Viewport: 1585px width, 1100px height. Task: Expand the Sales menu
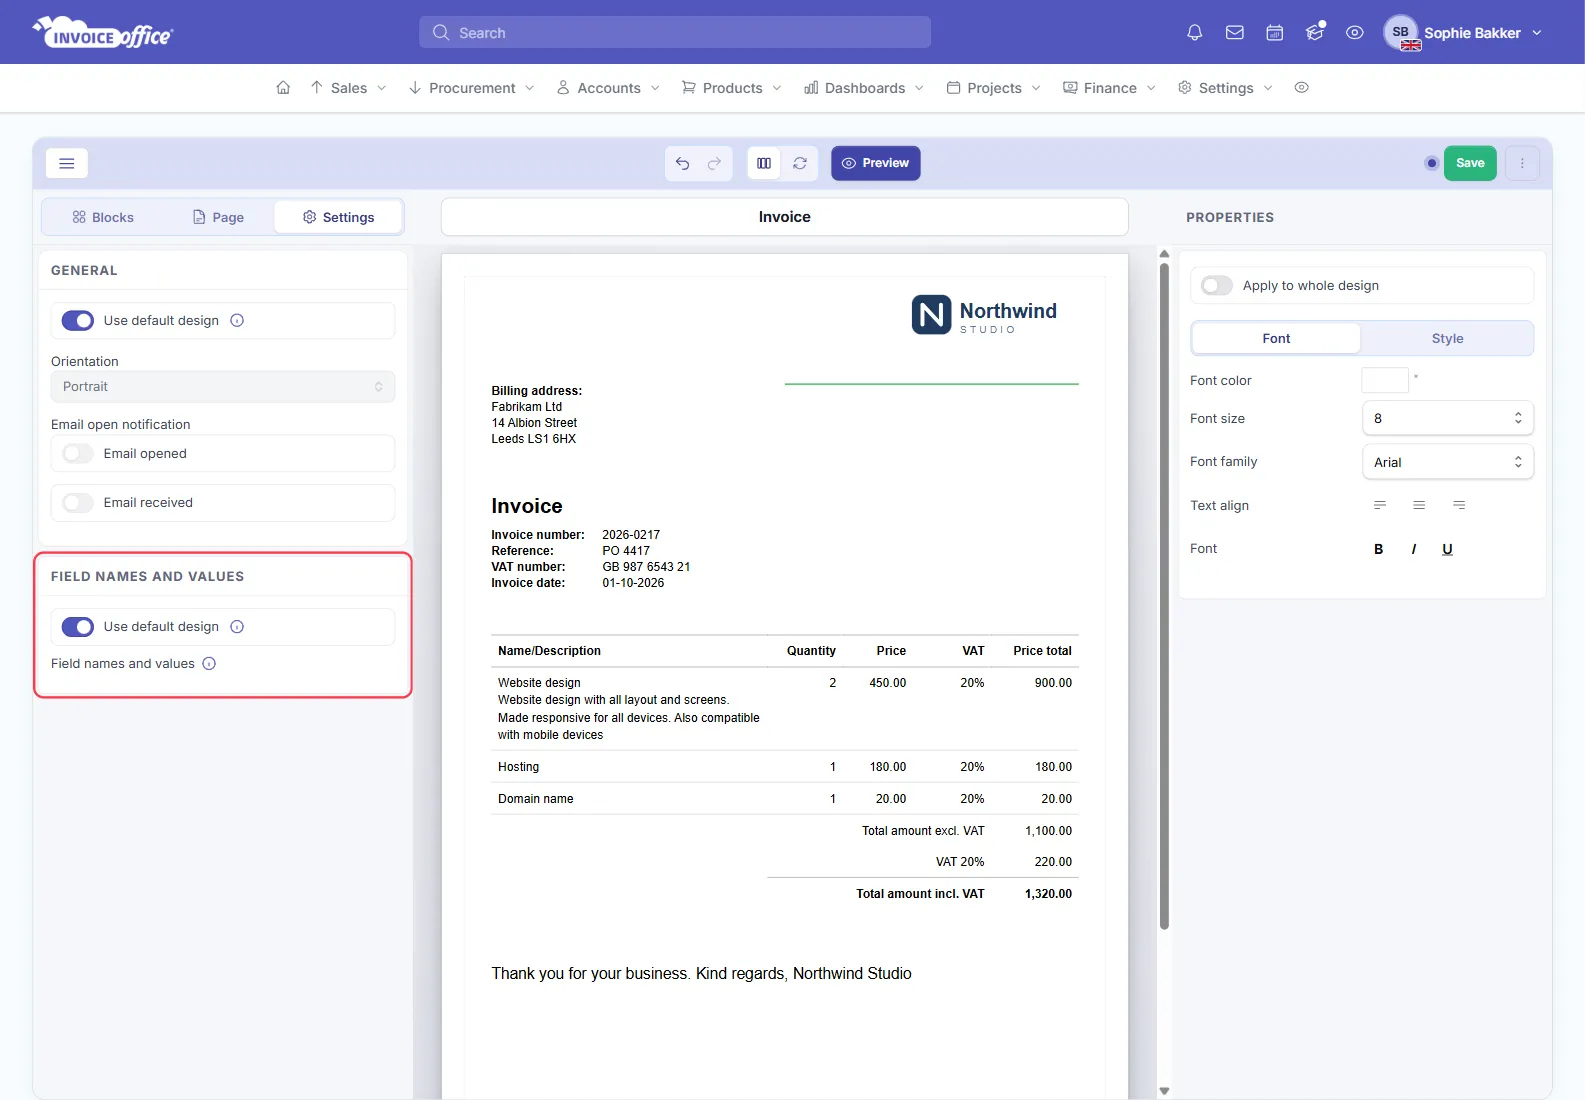(348, 88)
